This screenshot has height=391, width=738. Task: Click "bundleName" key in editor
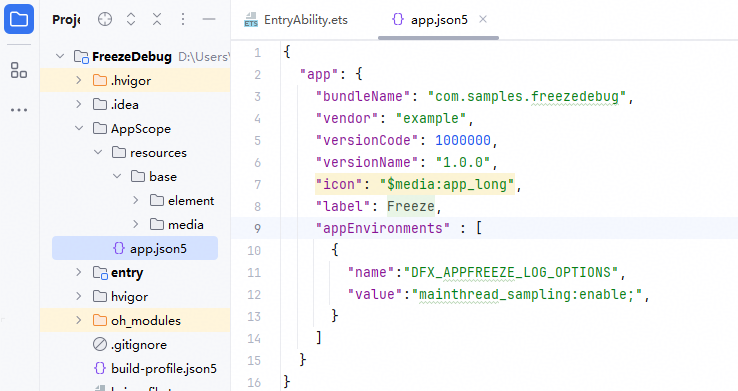(362, 96)
